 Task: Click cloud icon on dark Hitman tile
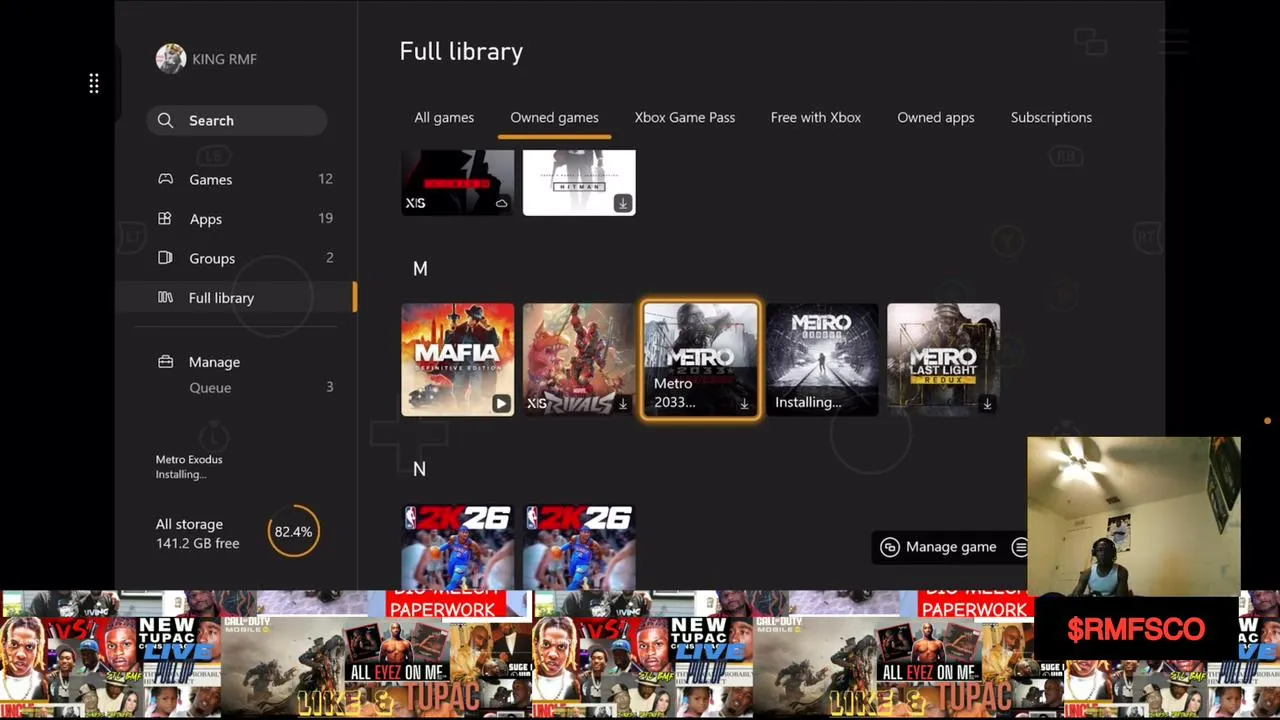[x=501, y=203]
